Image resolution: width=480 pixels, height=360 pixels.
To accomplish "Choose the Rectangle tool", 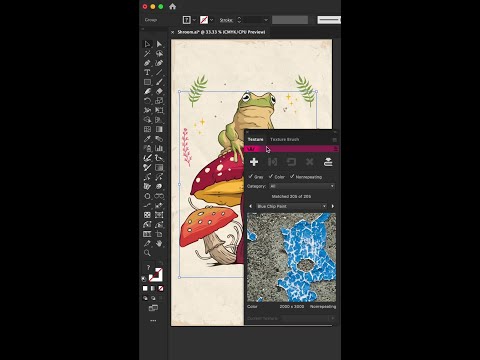I will [x=147, y=82].
